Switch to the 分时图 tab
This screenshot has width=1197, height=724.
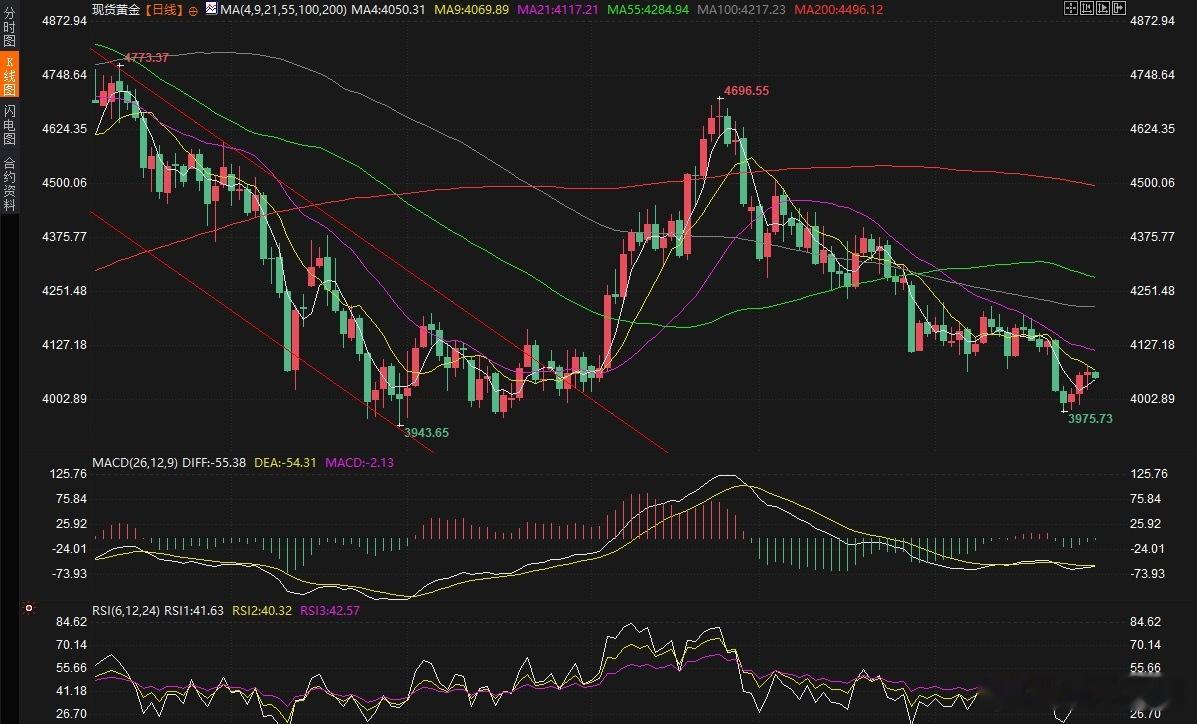(x=9, y=26)
